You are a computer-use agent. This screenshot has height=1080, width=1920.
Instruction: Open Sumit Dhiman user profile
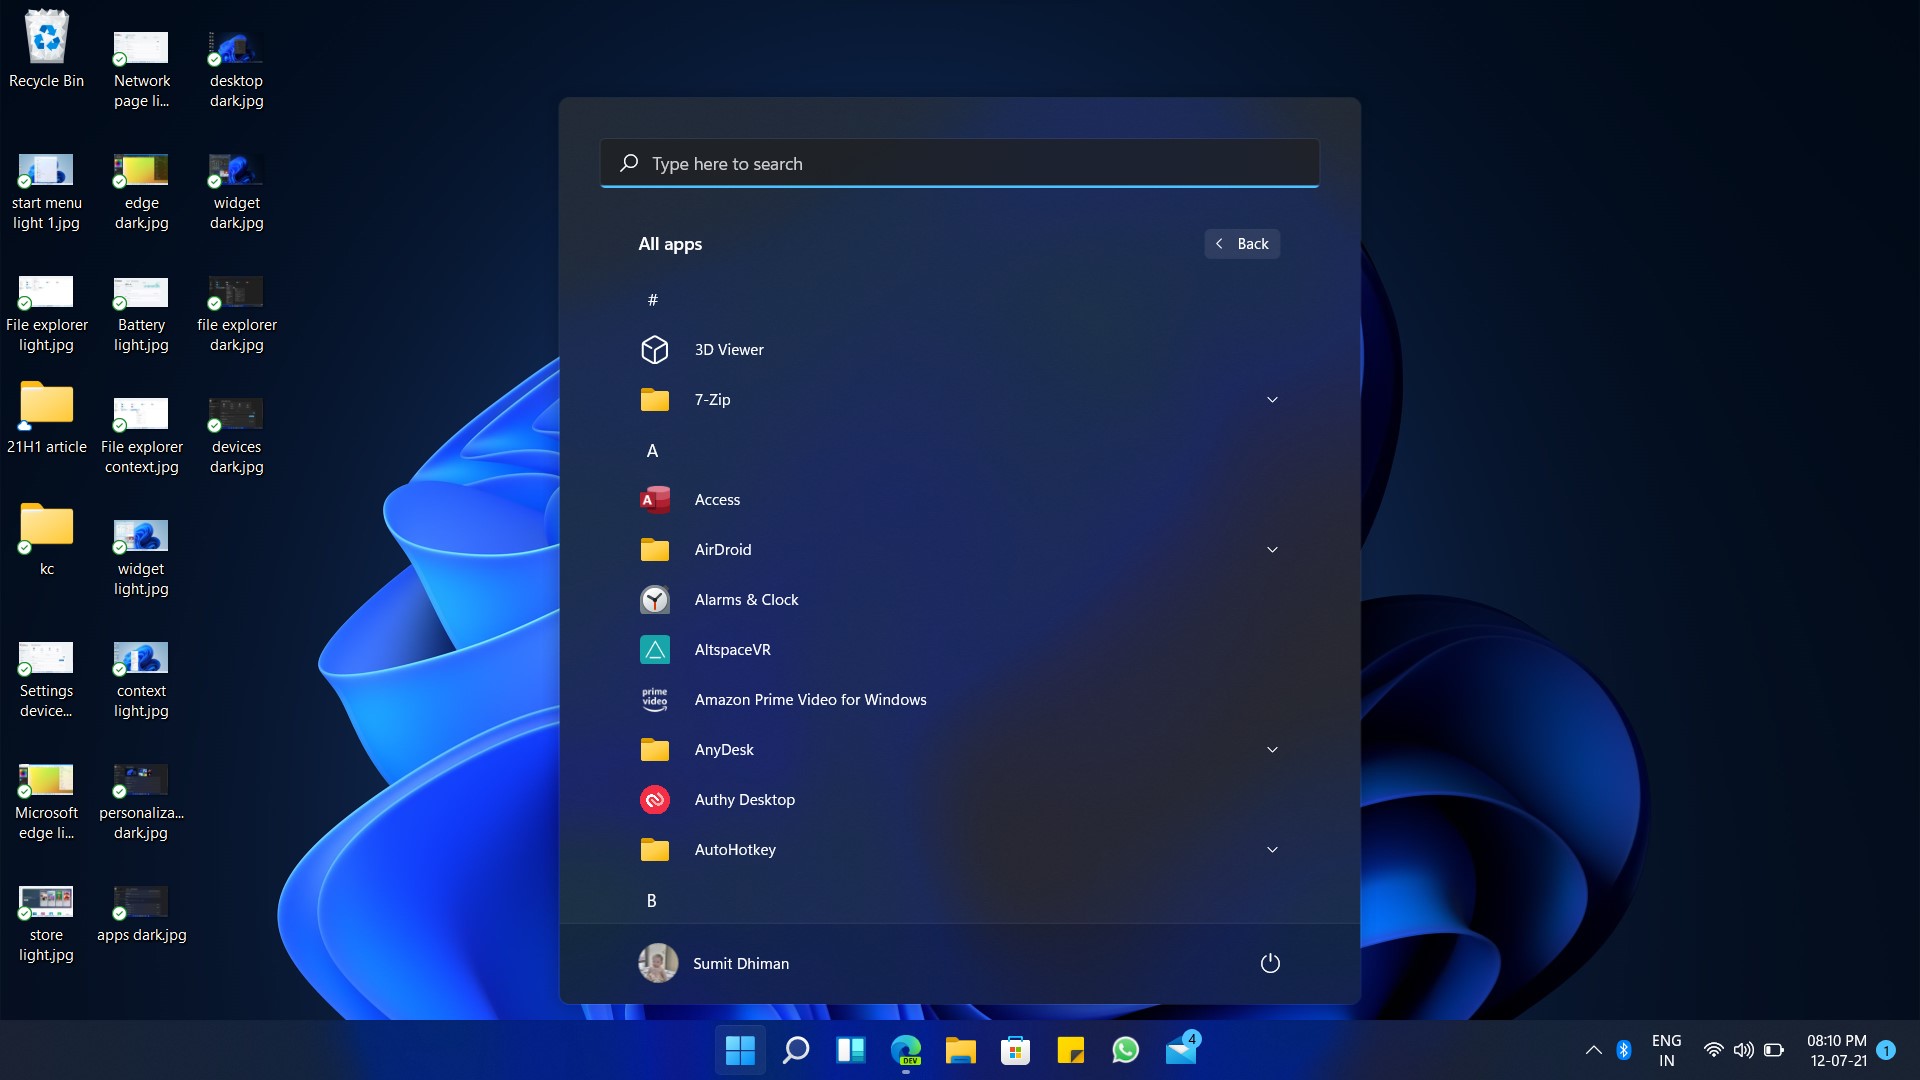click(x=714, y=963)
